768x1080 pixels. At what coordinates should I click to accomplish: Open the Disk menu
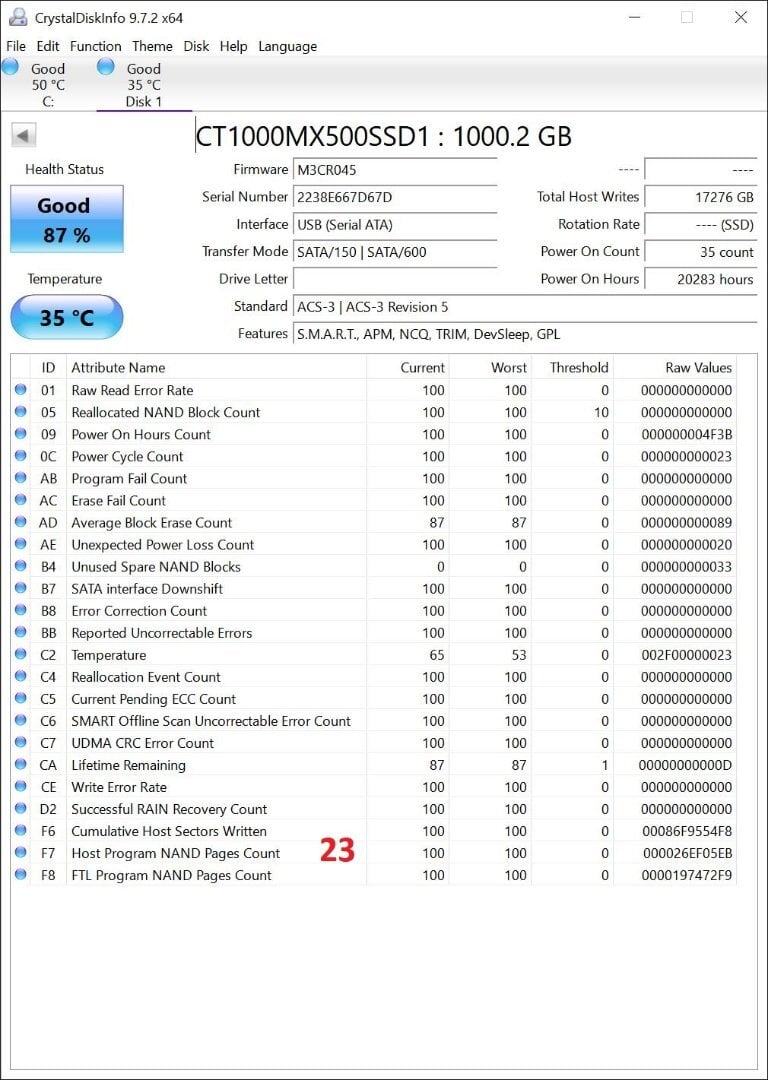[x=196, y=46]
